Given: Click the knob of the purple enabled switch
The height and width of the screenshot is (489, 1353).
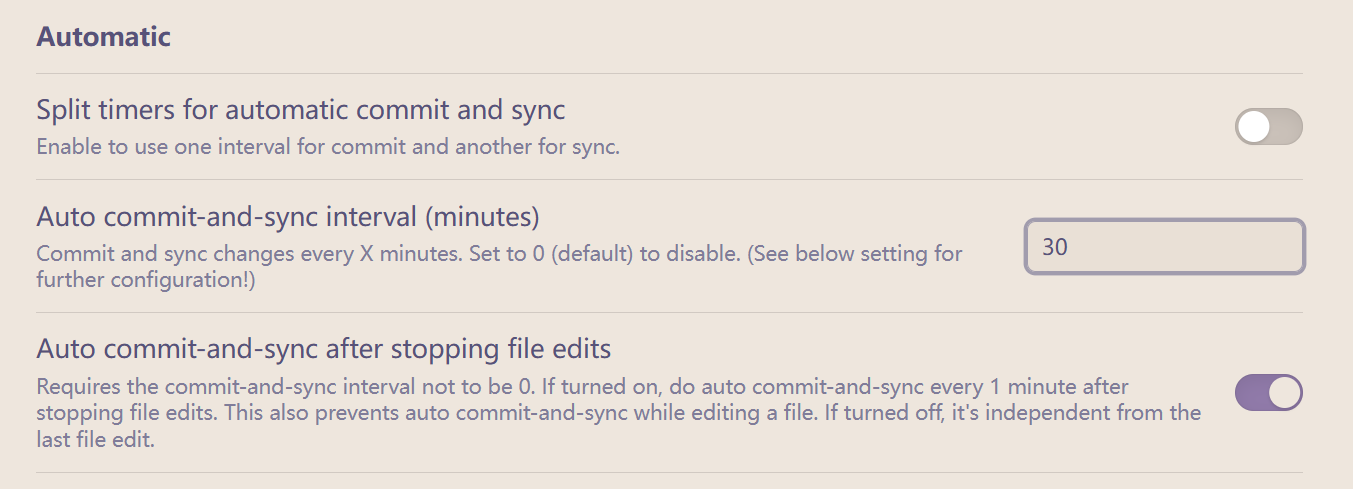Looking at the screenshot, I should click(x=1285, y=393).
